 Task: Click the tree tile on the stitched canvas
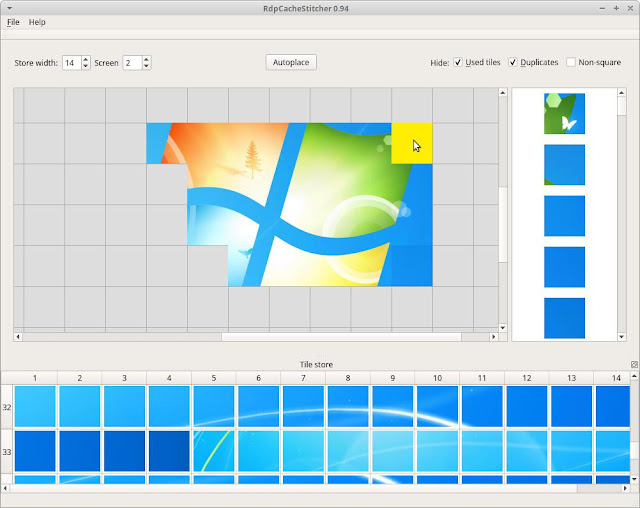[249, 143]
